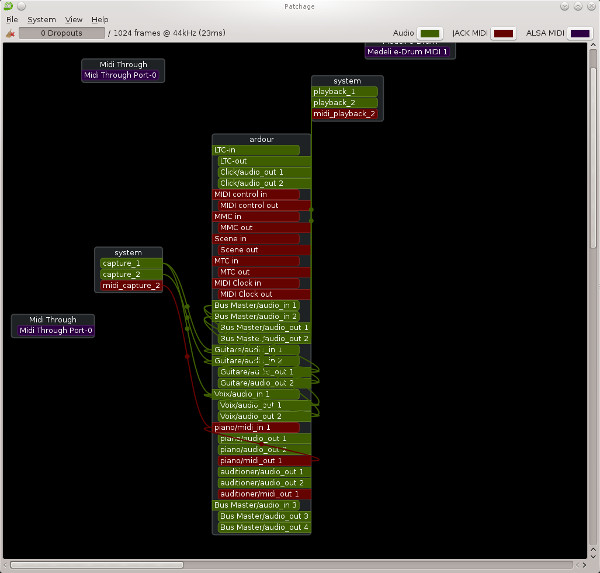Select the system playback_1 port
The height and width of the screenshot is (573, 600).
345,92
